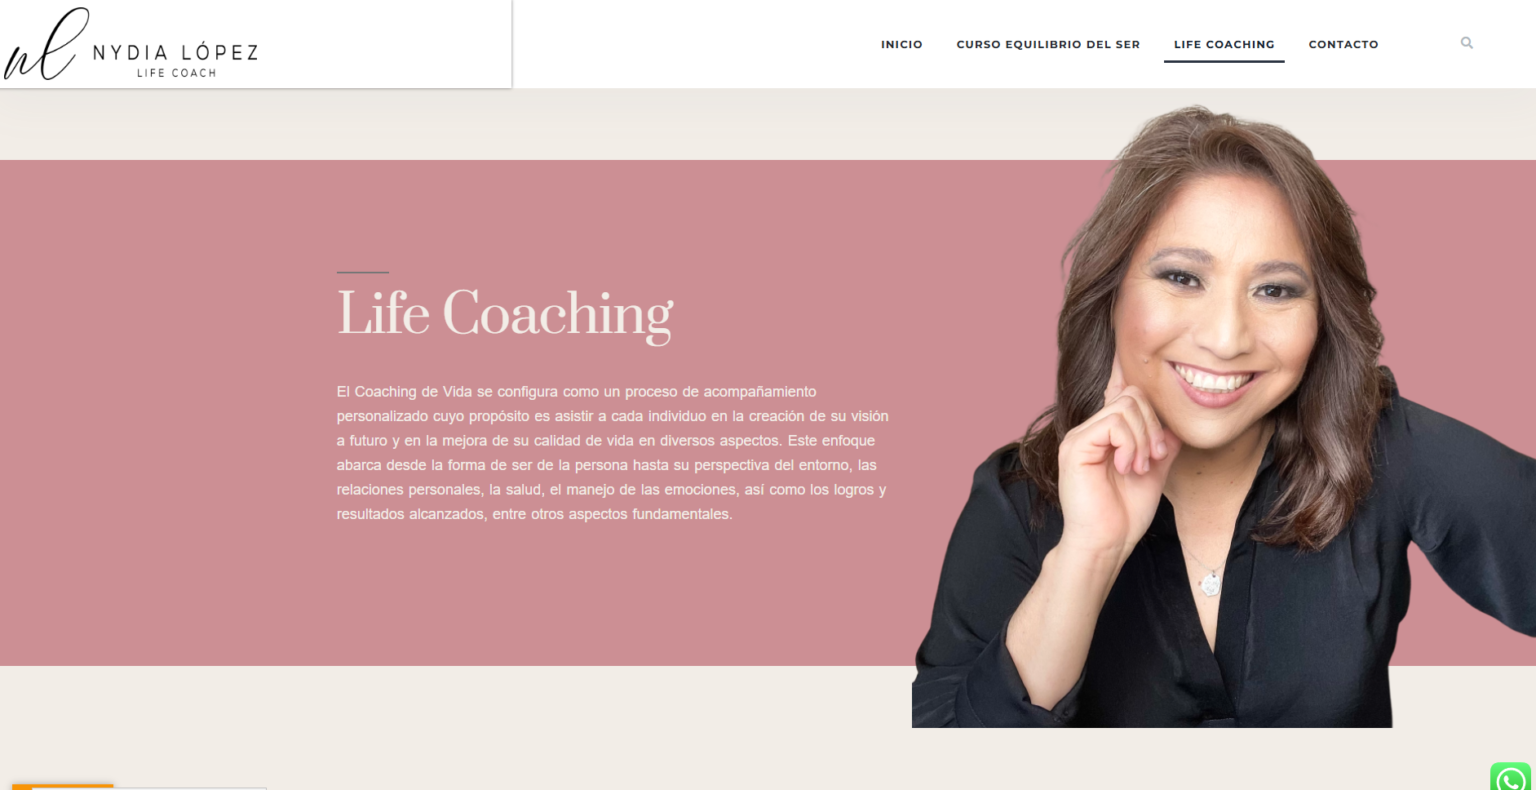The width and height of the screenshot is (1536, 790).
Task: Launch the green WhatsApp chat icon
Action: click(1511, 777)
